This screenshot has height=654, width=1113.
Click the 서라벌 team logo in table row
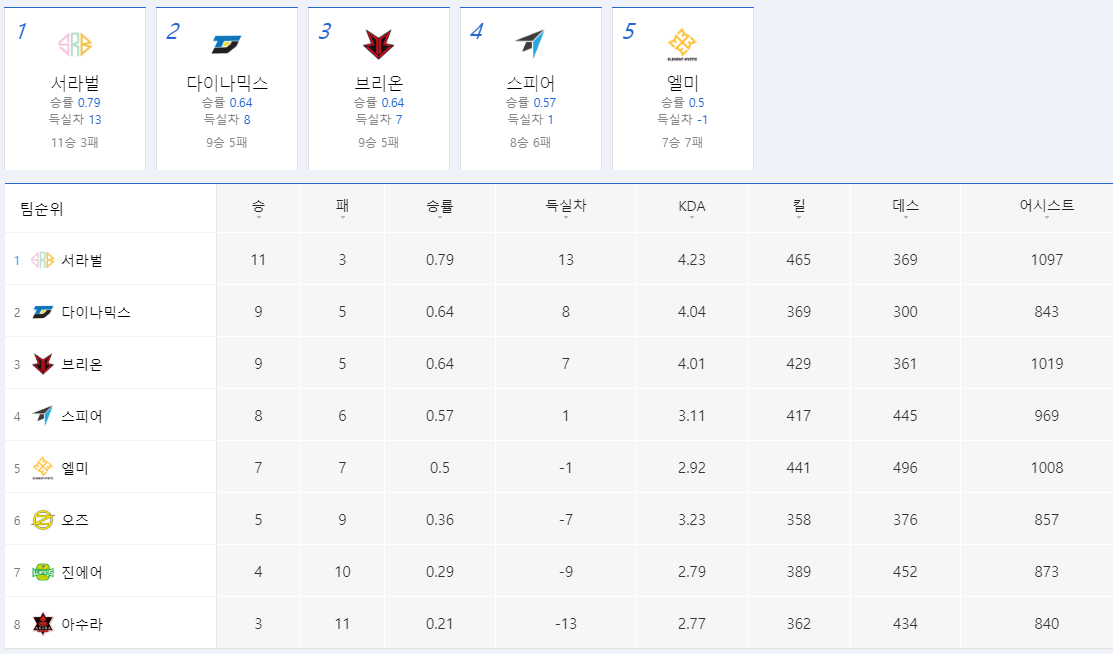(43, 260)
